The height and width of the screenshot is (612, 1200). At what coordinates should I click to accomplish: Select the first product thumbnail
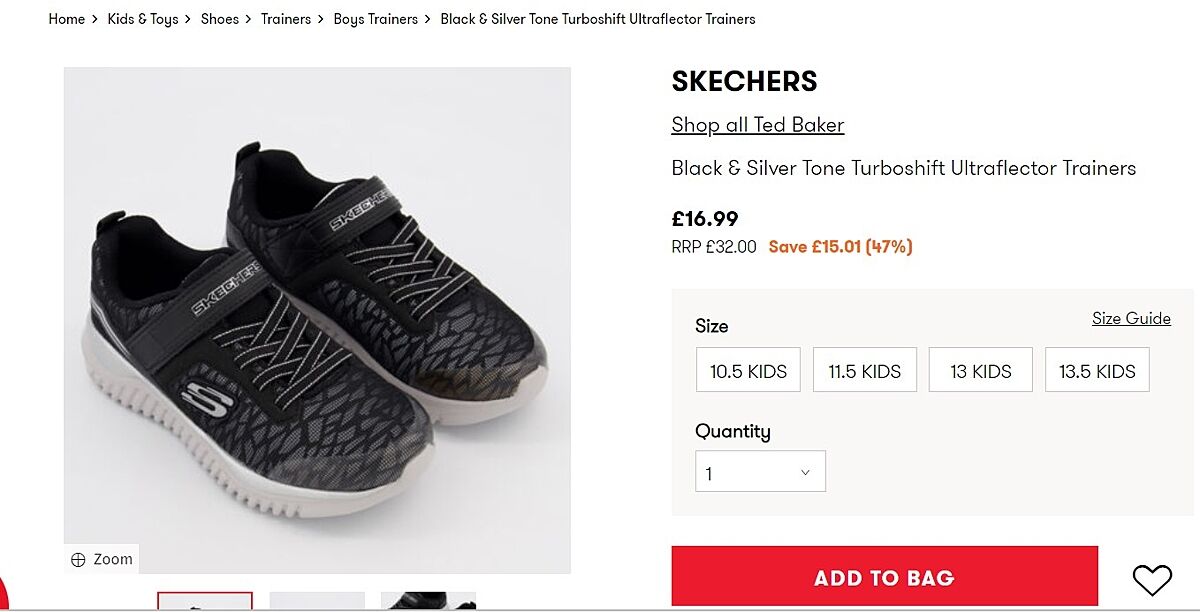pyautogui.click(x=205, y=601)
